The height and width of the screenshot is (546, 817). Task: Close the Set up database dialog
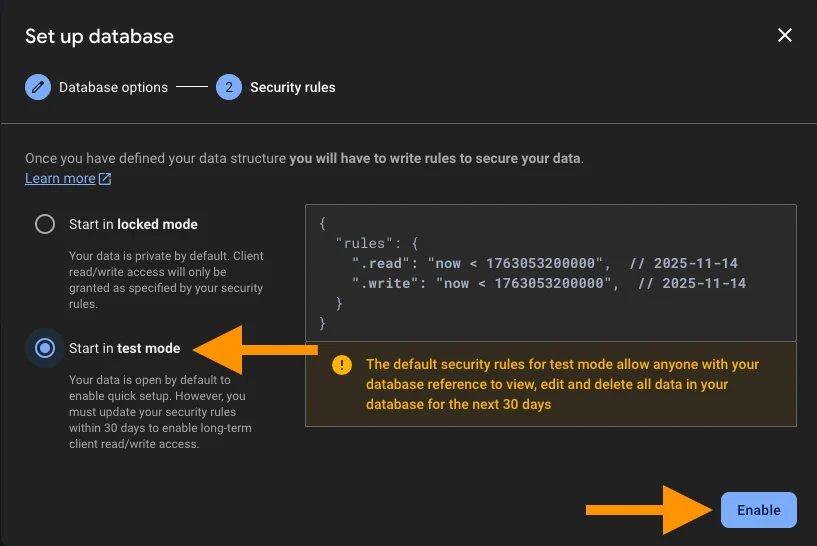tap(785, 36)
